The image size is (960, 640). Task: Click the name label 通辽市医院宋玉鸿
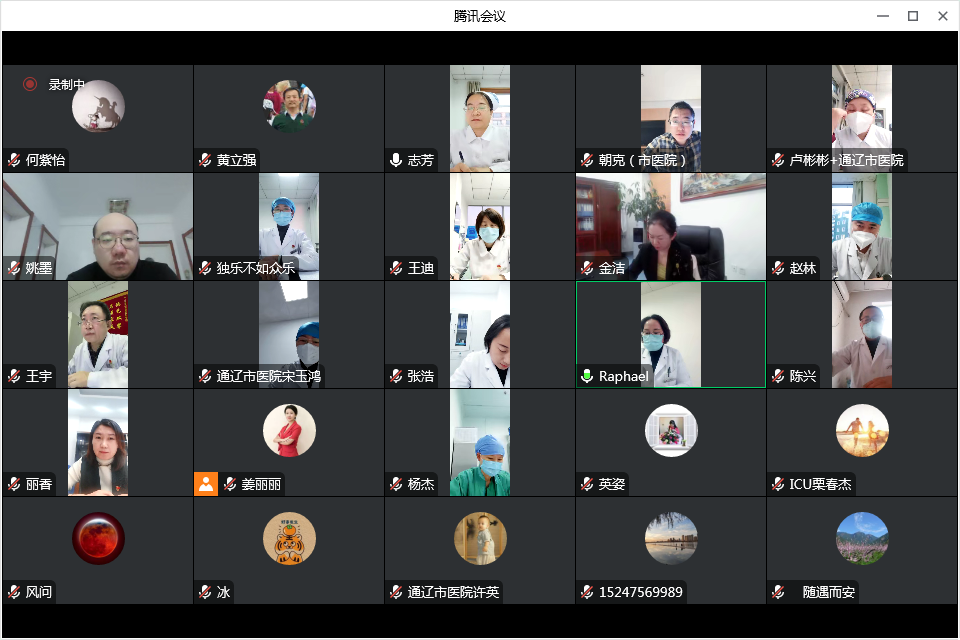point(269,376)
